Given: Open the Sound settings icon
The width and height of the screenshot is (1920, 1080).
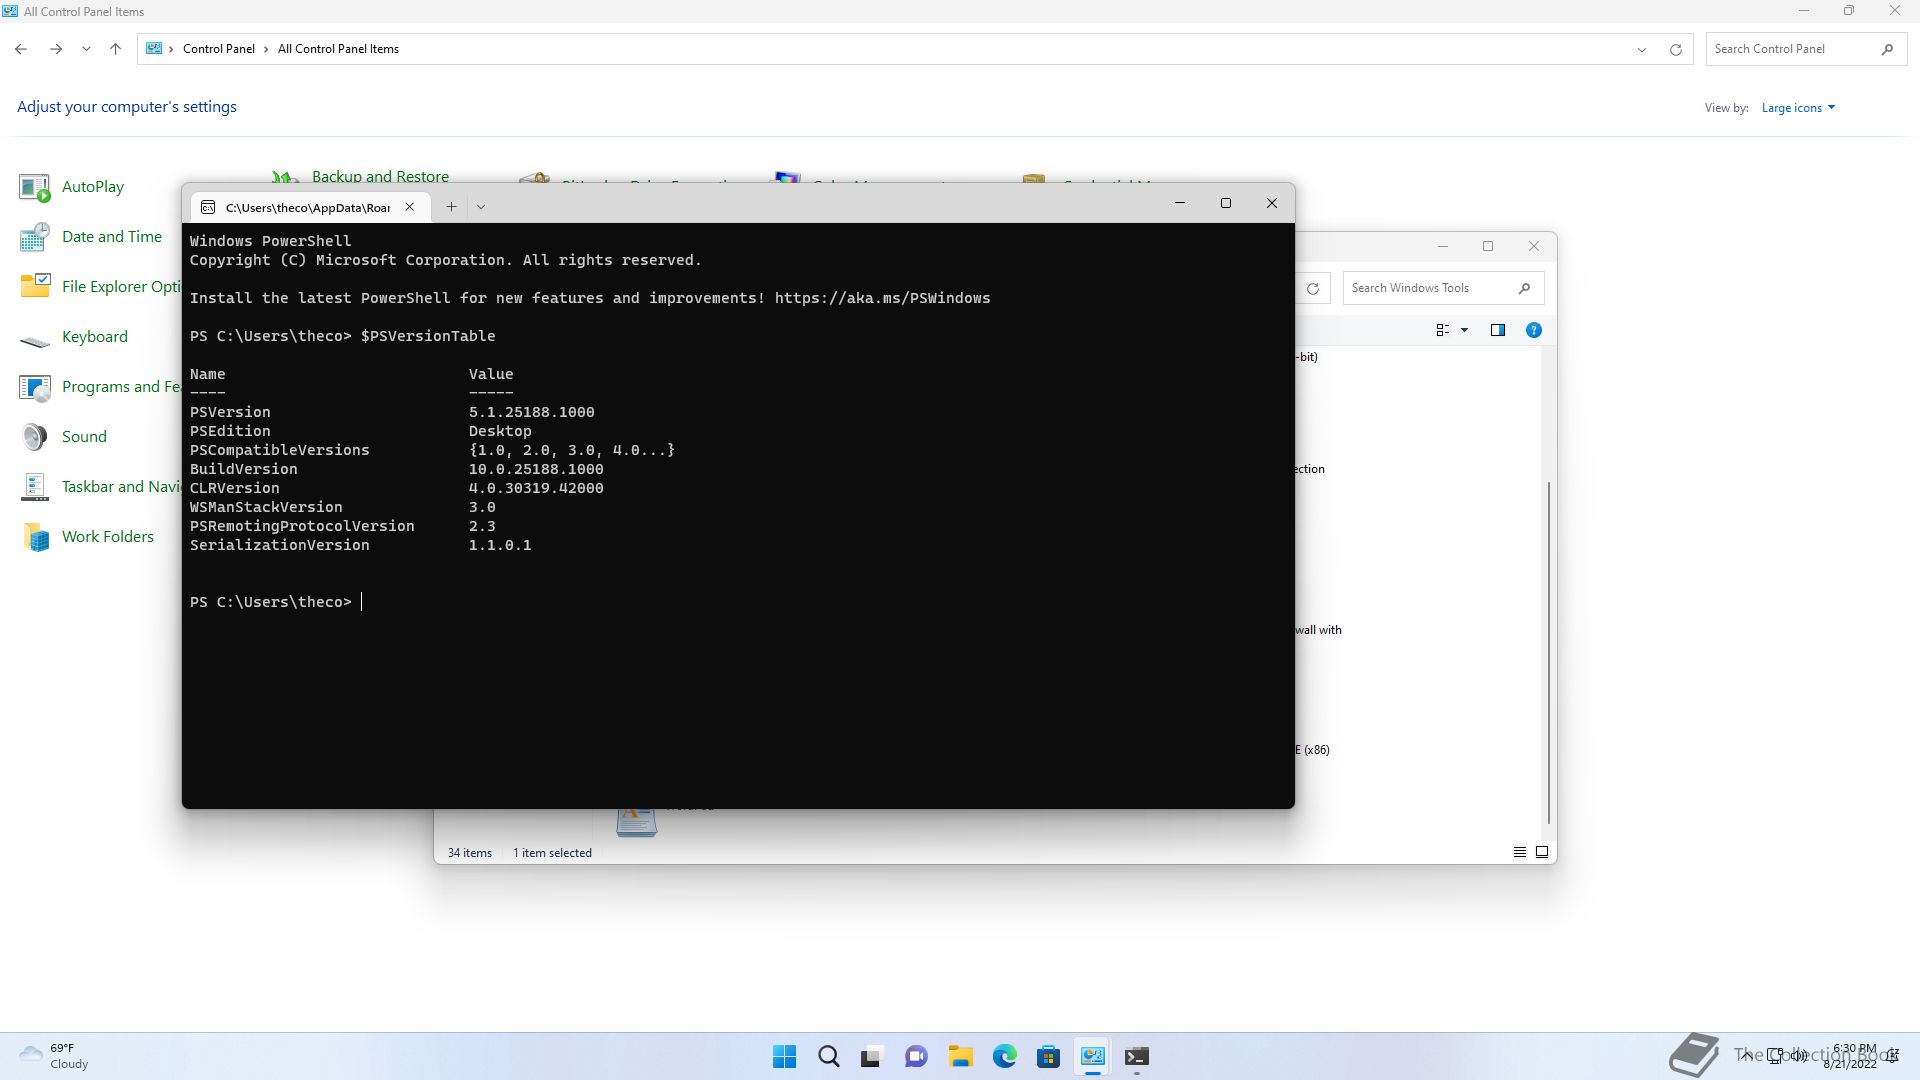Looking at the screenshot, I should click(x=35, y=437).
